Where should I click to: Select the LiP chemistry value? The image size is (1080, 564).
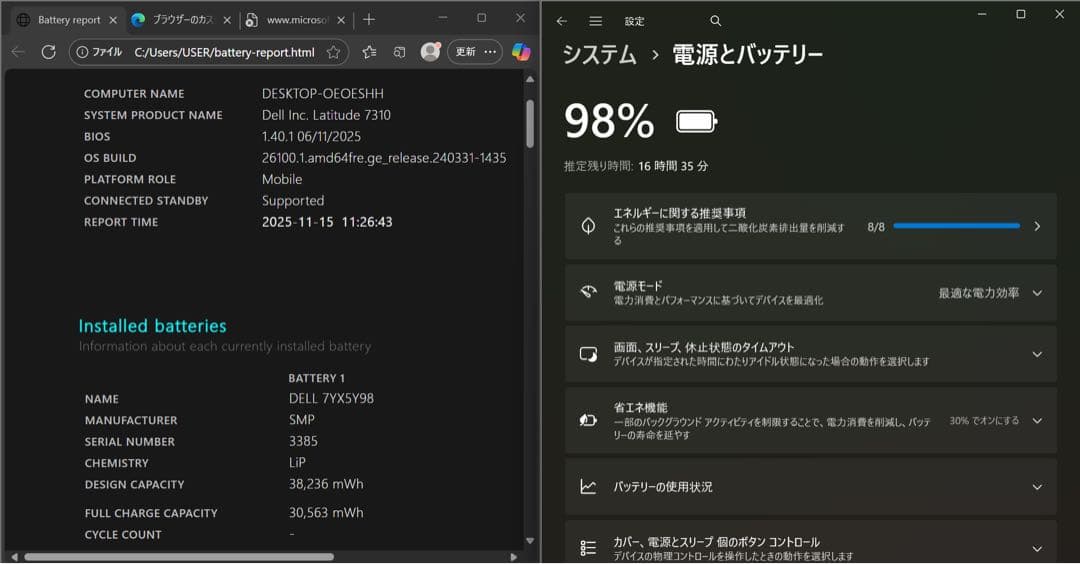click(x=297, y=463)
